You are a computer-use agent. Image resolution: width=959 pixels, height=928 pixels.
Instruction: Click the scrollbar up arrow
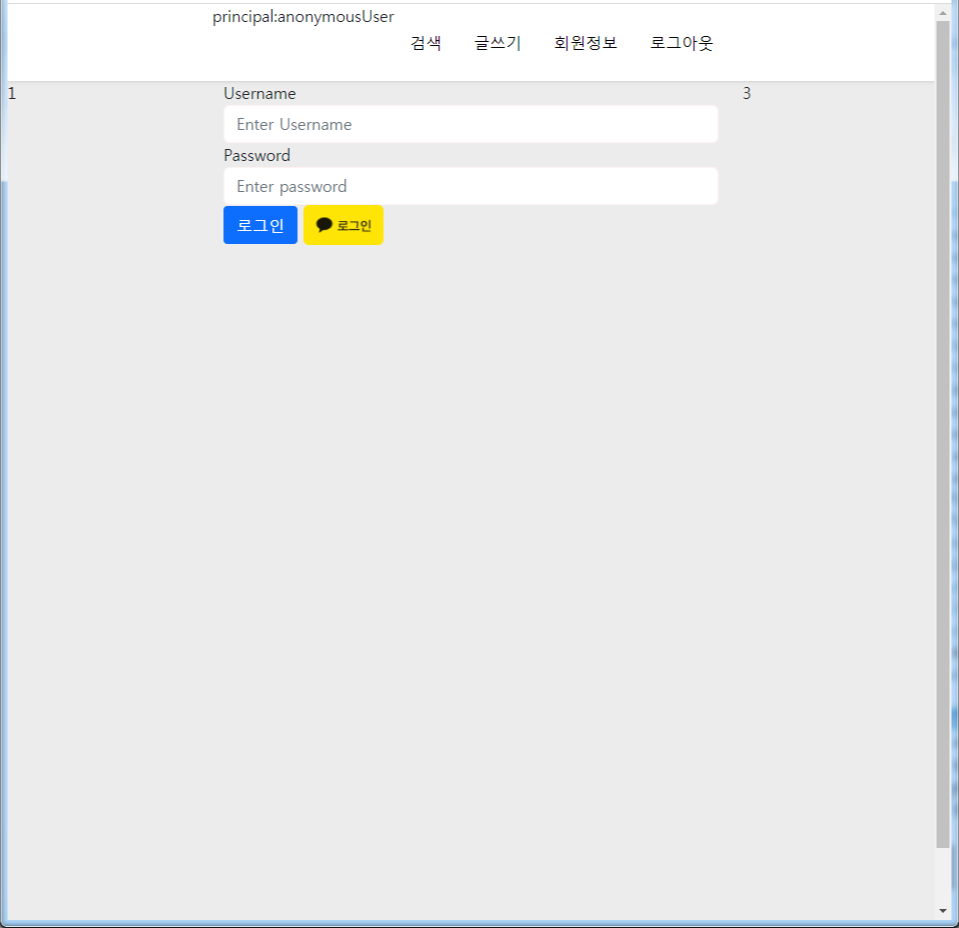pos(942,12)
